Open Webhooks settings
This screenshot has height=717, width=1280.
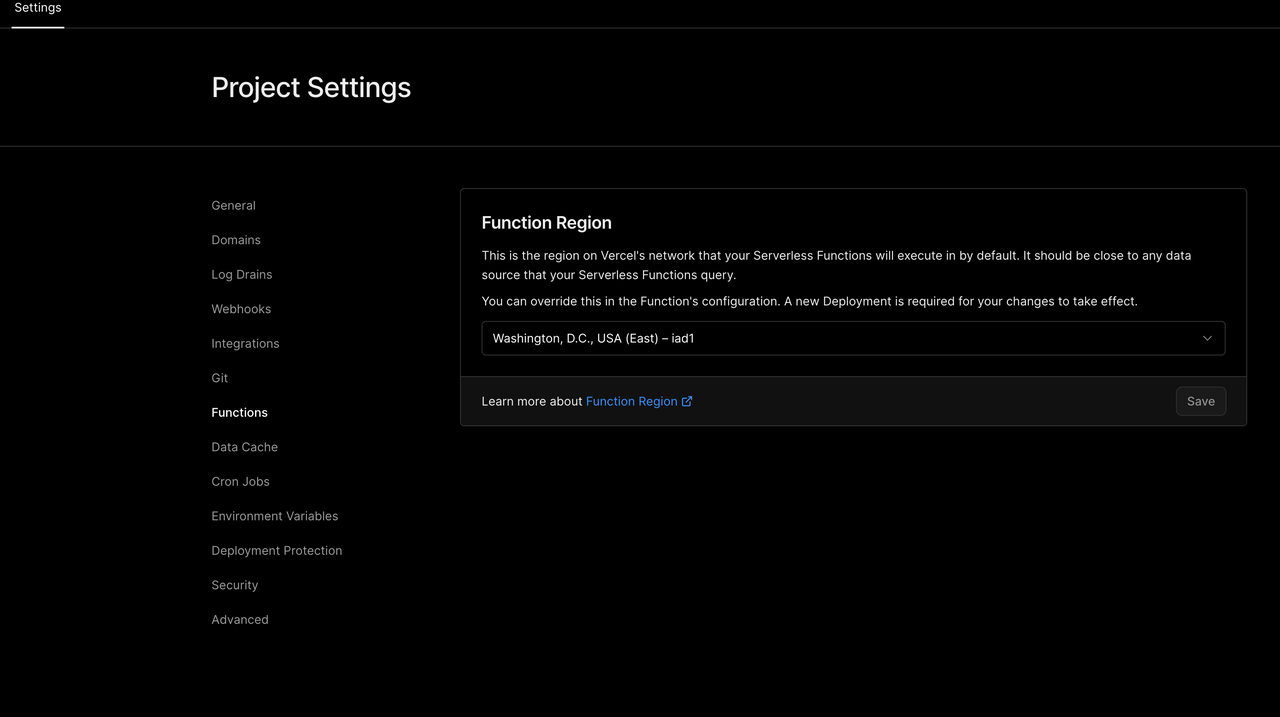[x=241, y=309]
